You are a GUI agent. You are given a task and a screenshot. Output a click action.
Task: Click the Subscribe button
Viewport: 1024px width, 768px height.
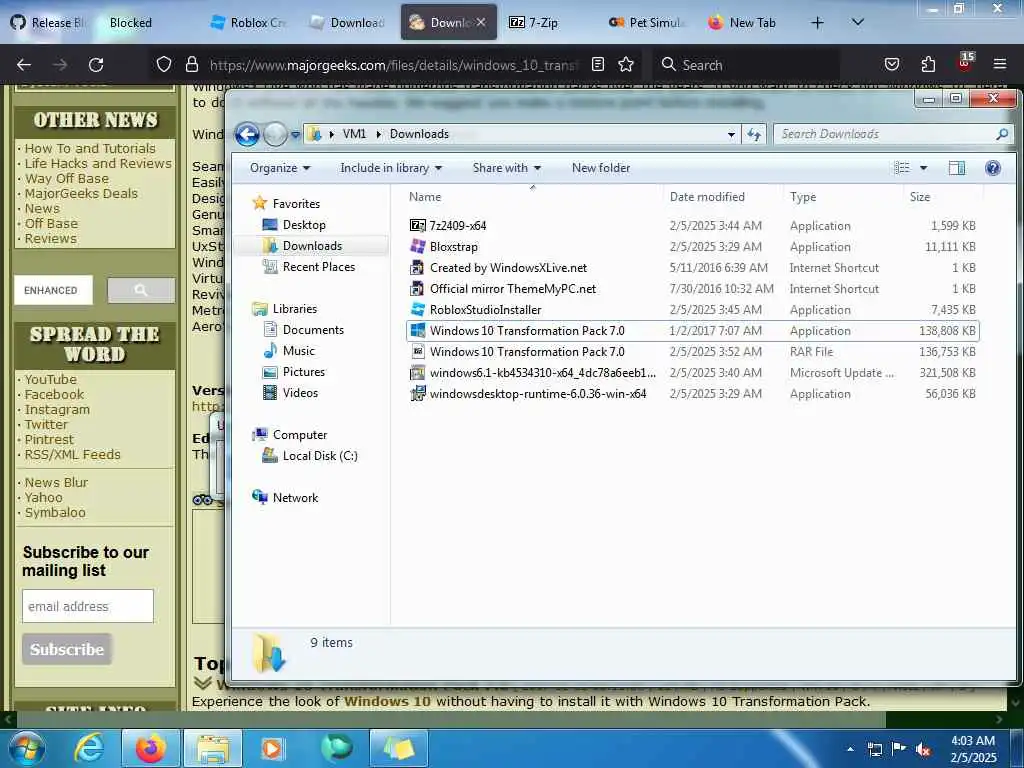click(67, 649)
